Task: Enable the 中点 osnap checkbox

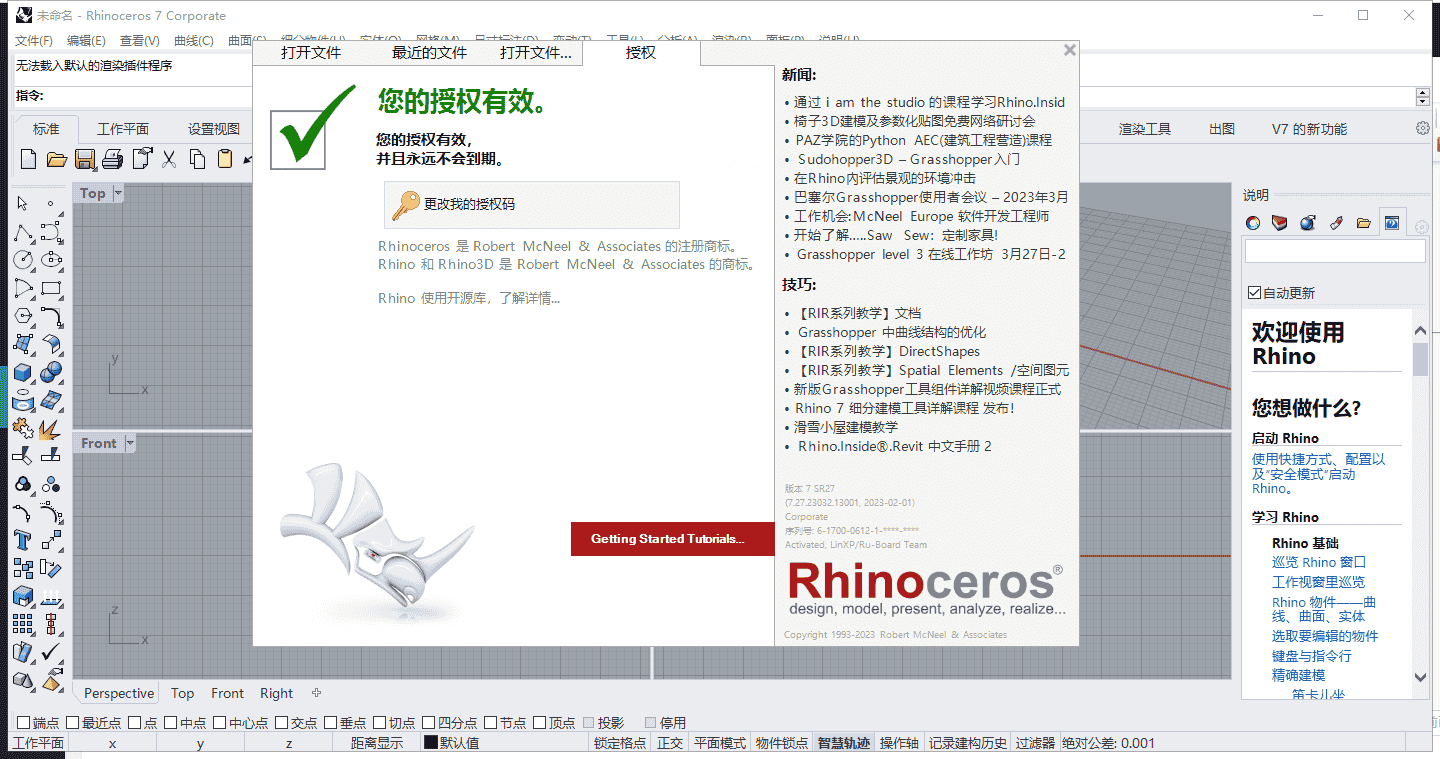Action: (x=171, y=723)
